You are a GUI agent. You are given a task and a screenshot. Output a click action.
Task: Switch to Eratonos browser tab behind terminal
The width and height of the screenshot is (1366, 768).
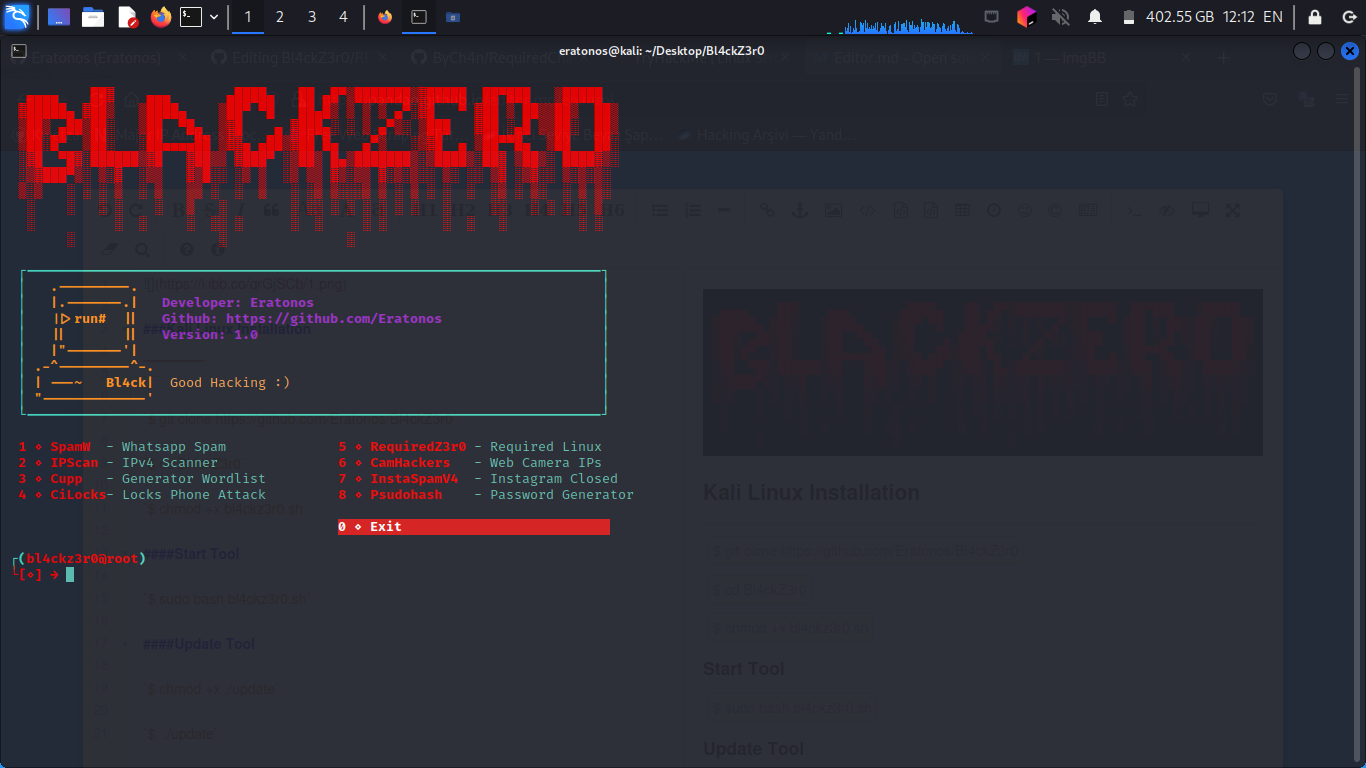coord(97,58)
